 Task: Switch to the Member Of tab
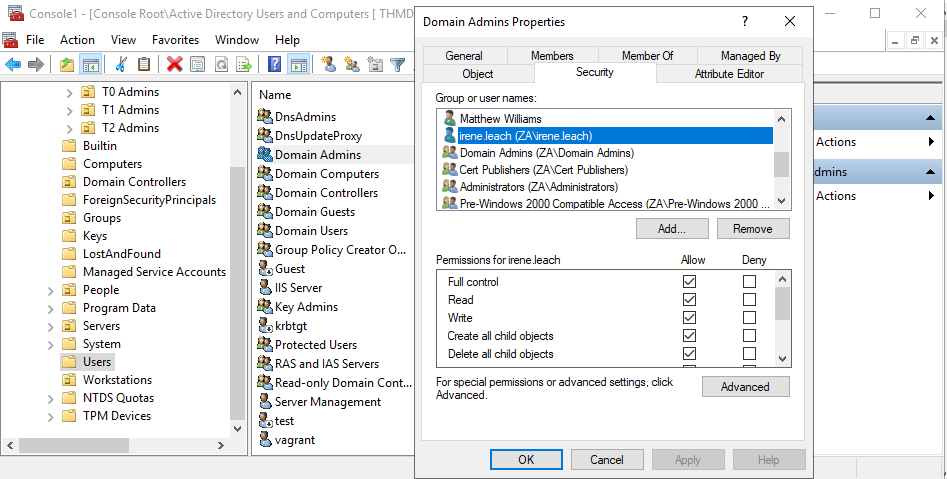coord(647,56)
